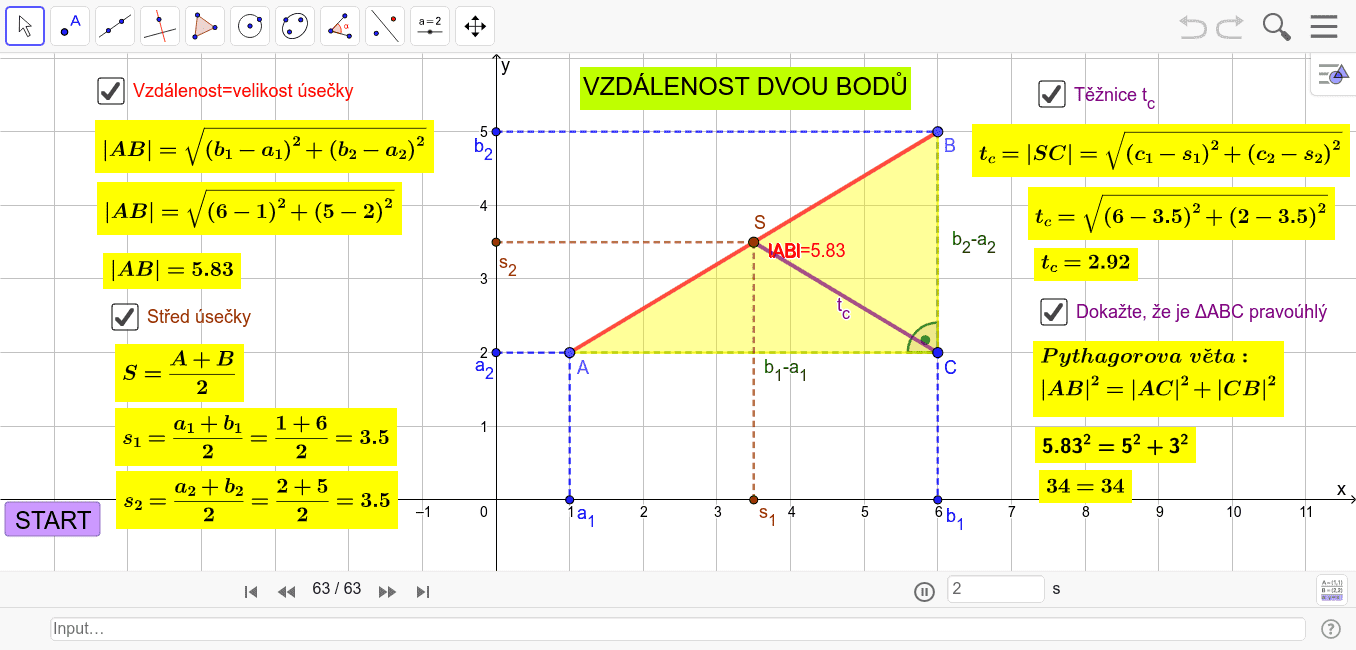Select the Reflect about Line tool

click(x=385, y=26)
